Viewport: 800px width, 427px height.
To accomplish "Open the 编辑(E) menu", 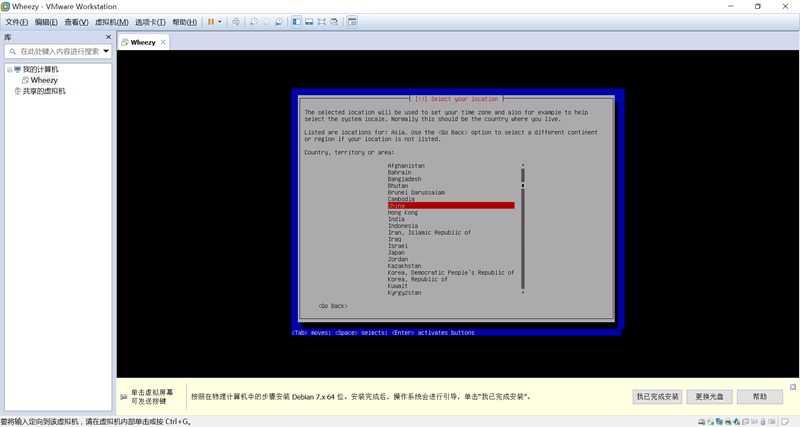I will point(46,22).
